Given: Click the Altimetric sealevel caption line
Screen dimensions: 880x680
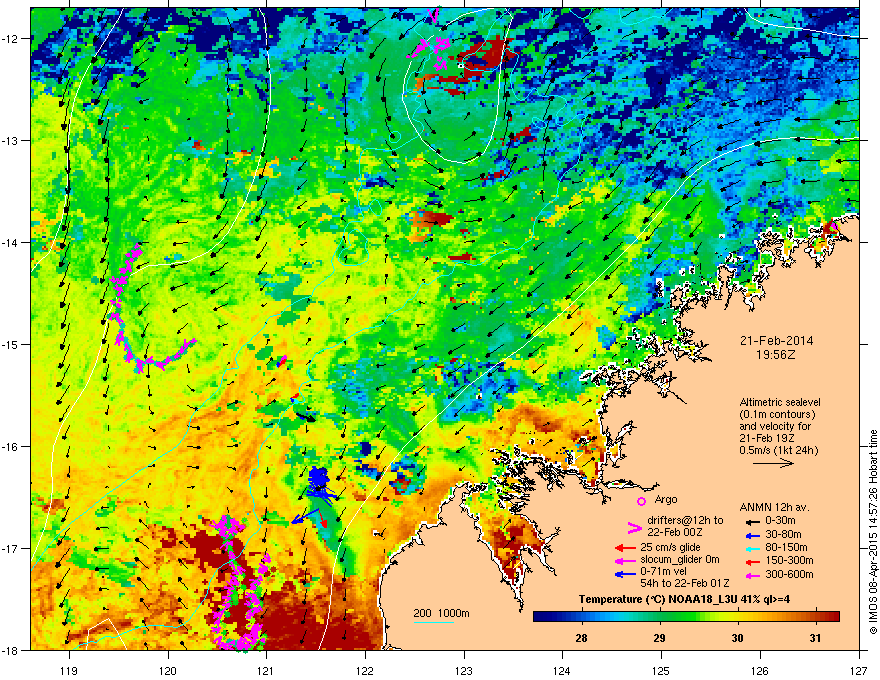Looking at the screenshot, I should (x=780, y=402).
